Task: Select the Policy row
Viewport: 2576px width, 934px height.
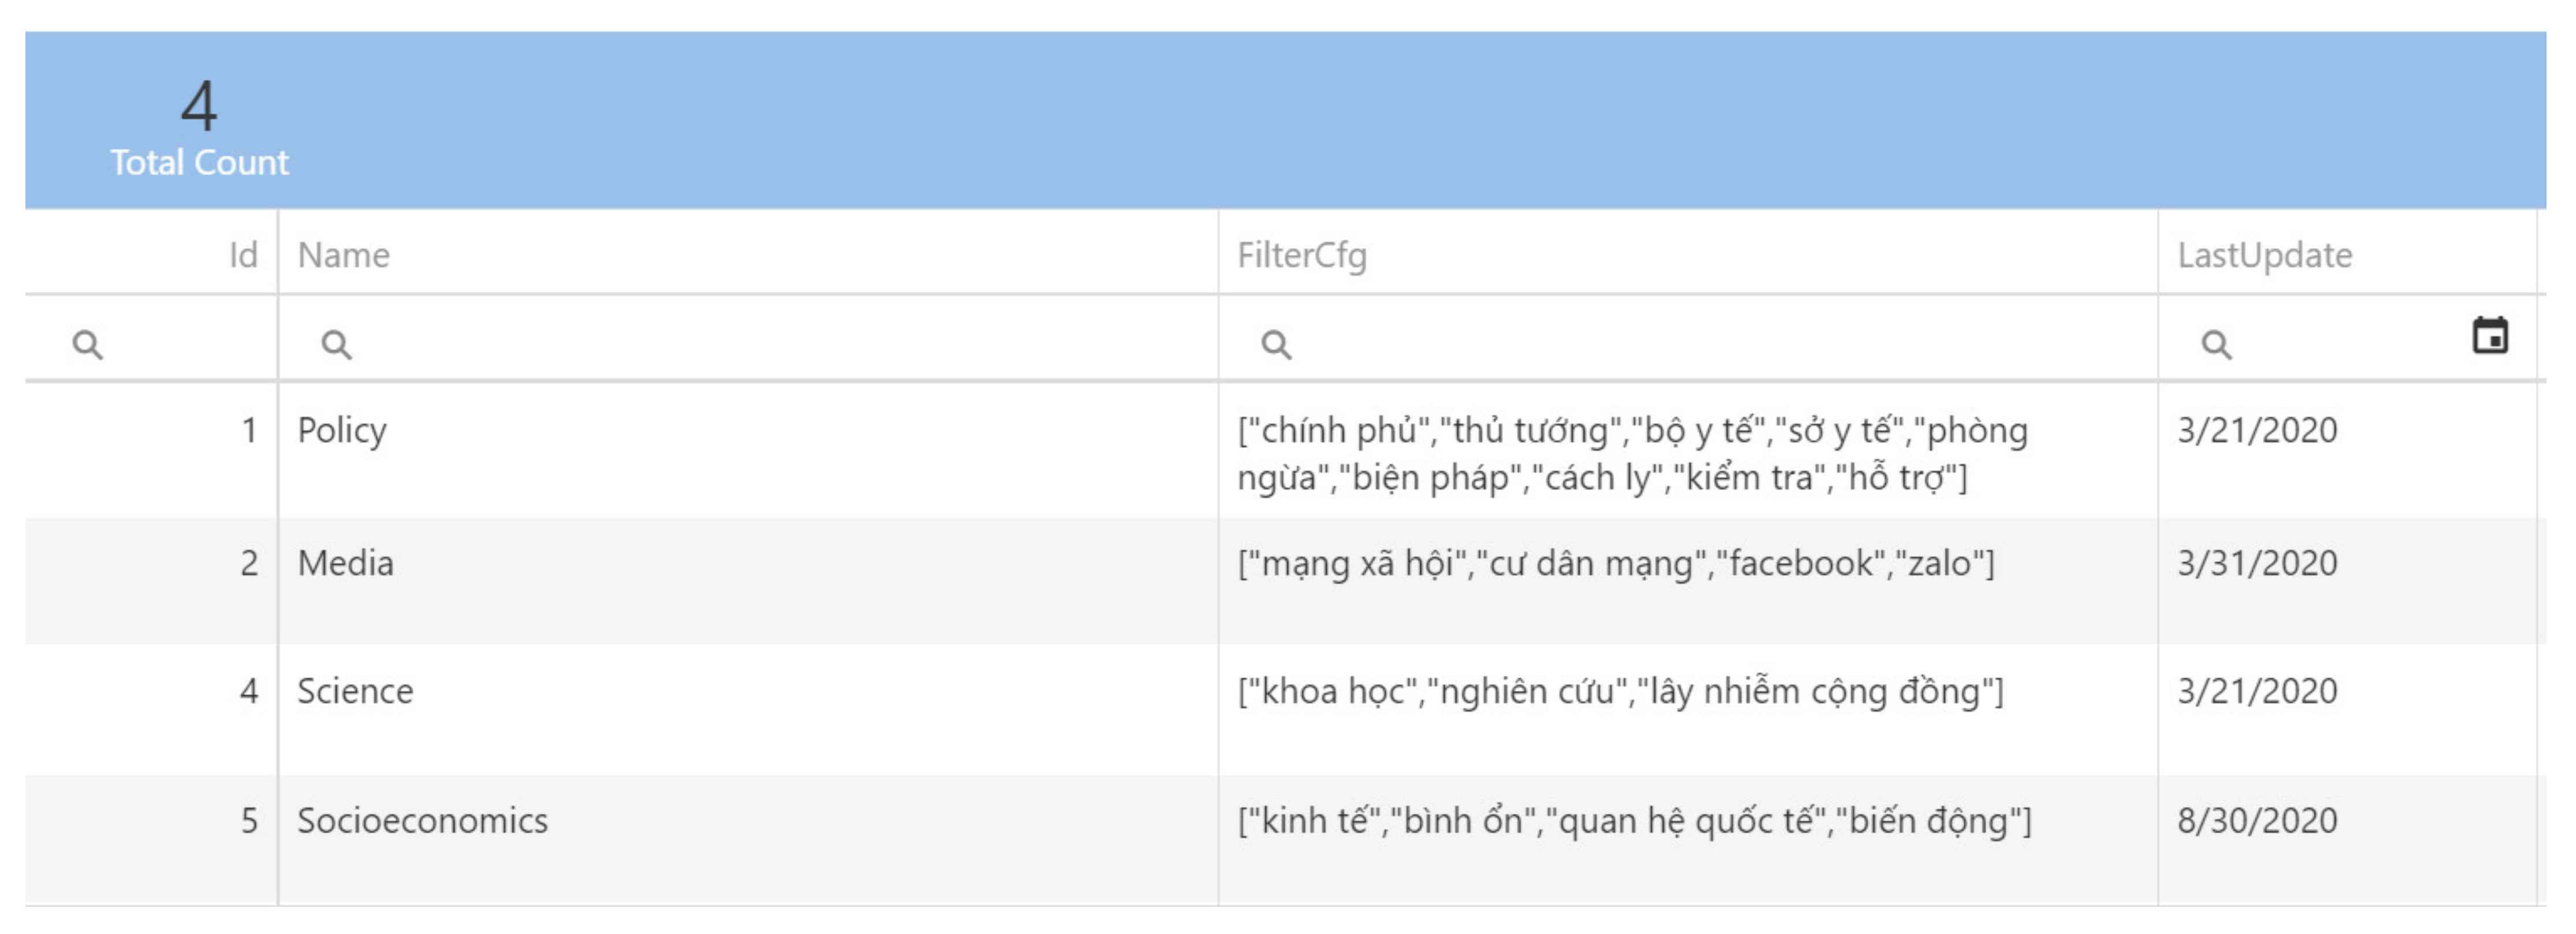Action: click(1284, 451)
